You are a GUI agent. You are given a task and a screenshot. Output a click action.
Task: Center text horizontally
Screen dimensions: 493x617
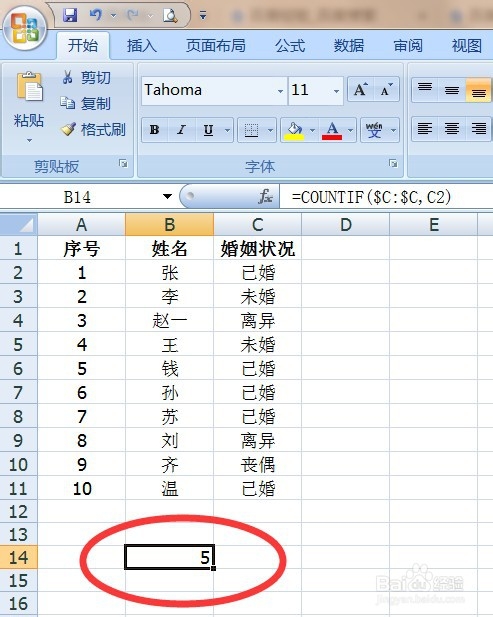[452, 129]
